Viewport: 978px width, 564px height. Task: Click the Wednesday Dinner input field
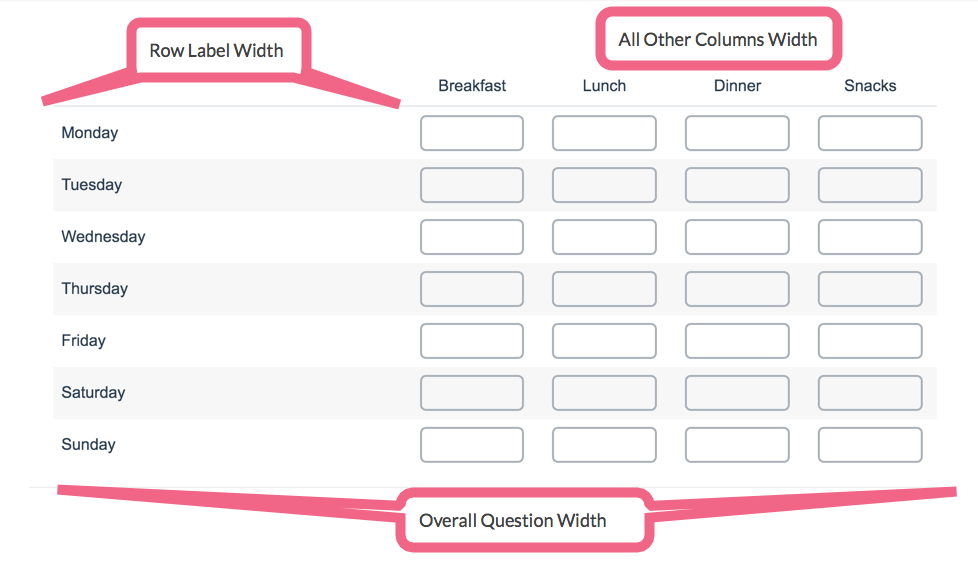coord(737,237)
